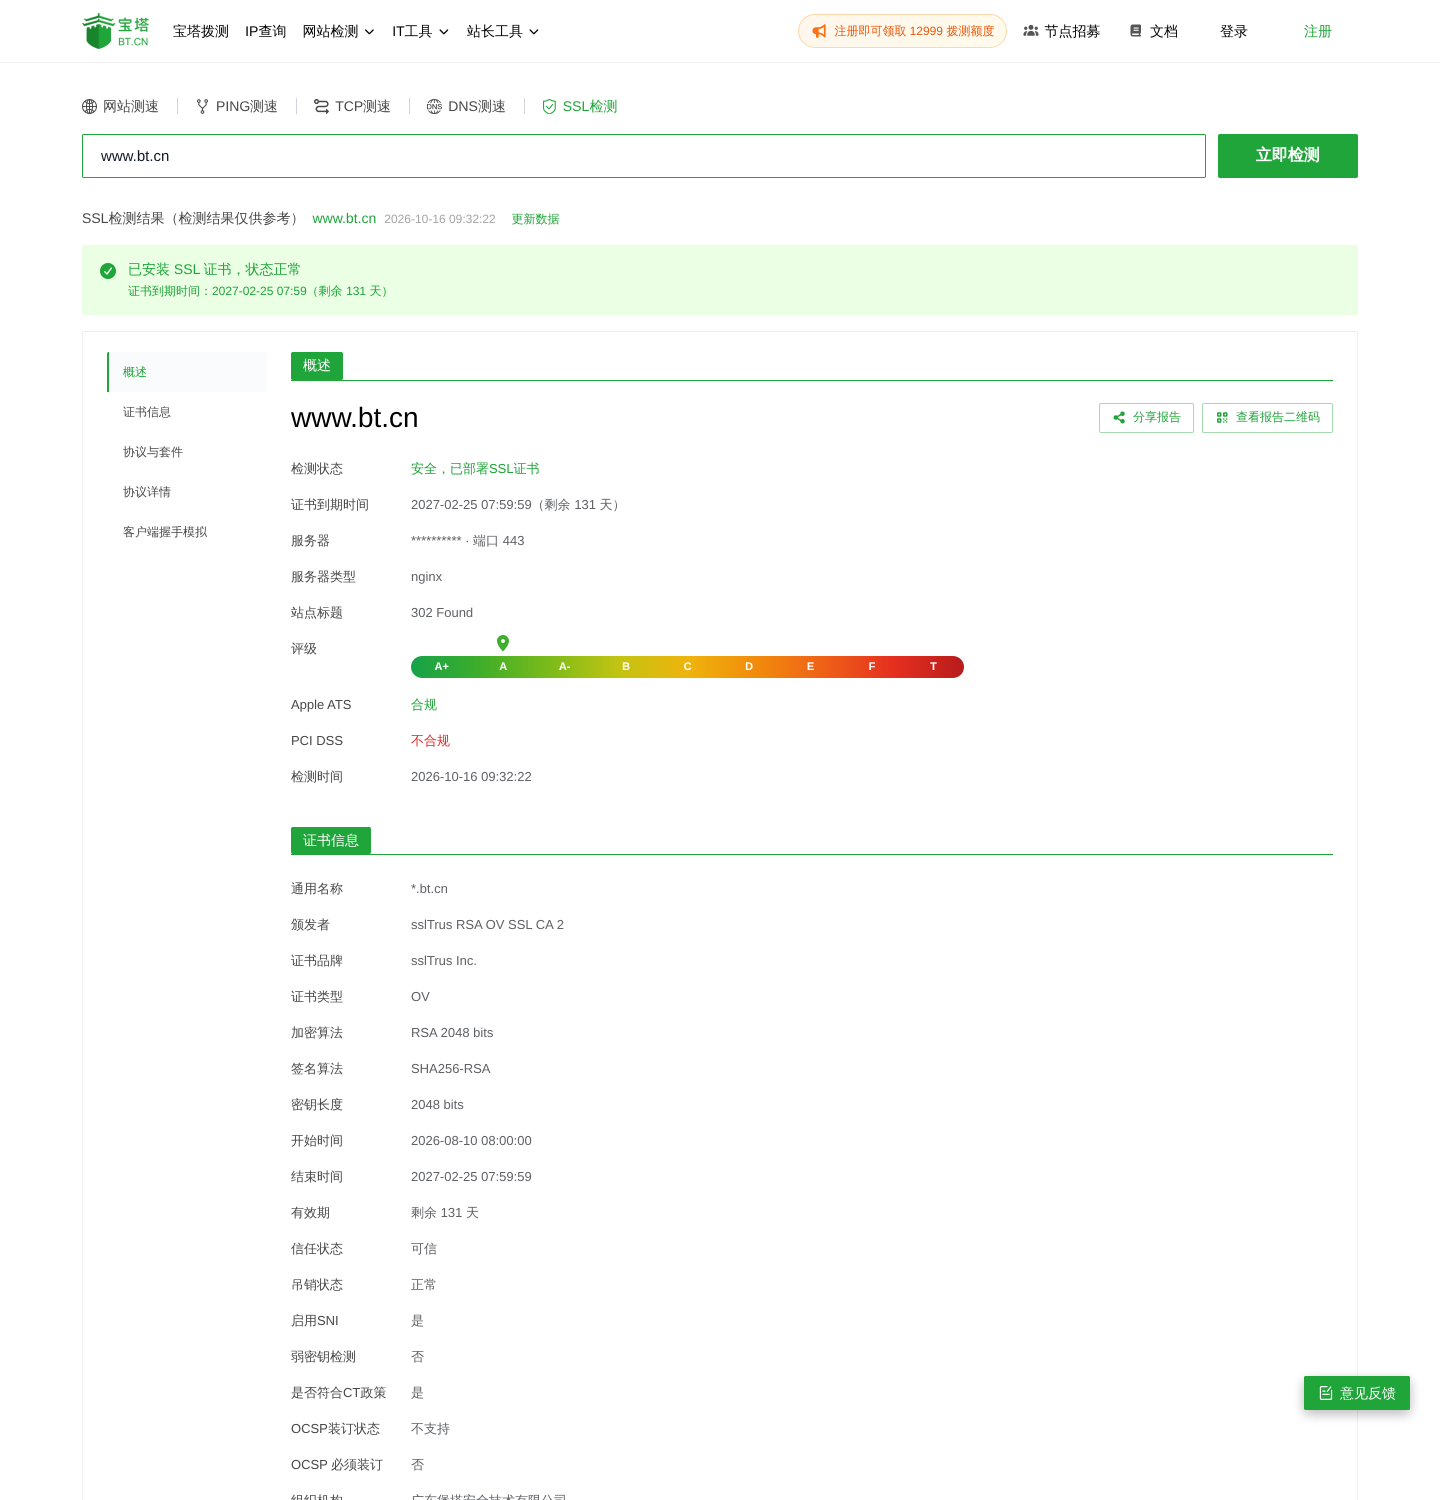
Task: Click the branch icon for PING测速
Action: click(203, 107)
